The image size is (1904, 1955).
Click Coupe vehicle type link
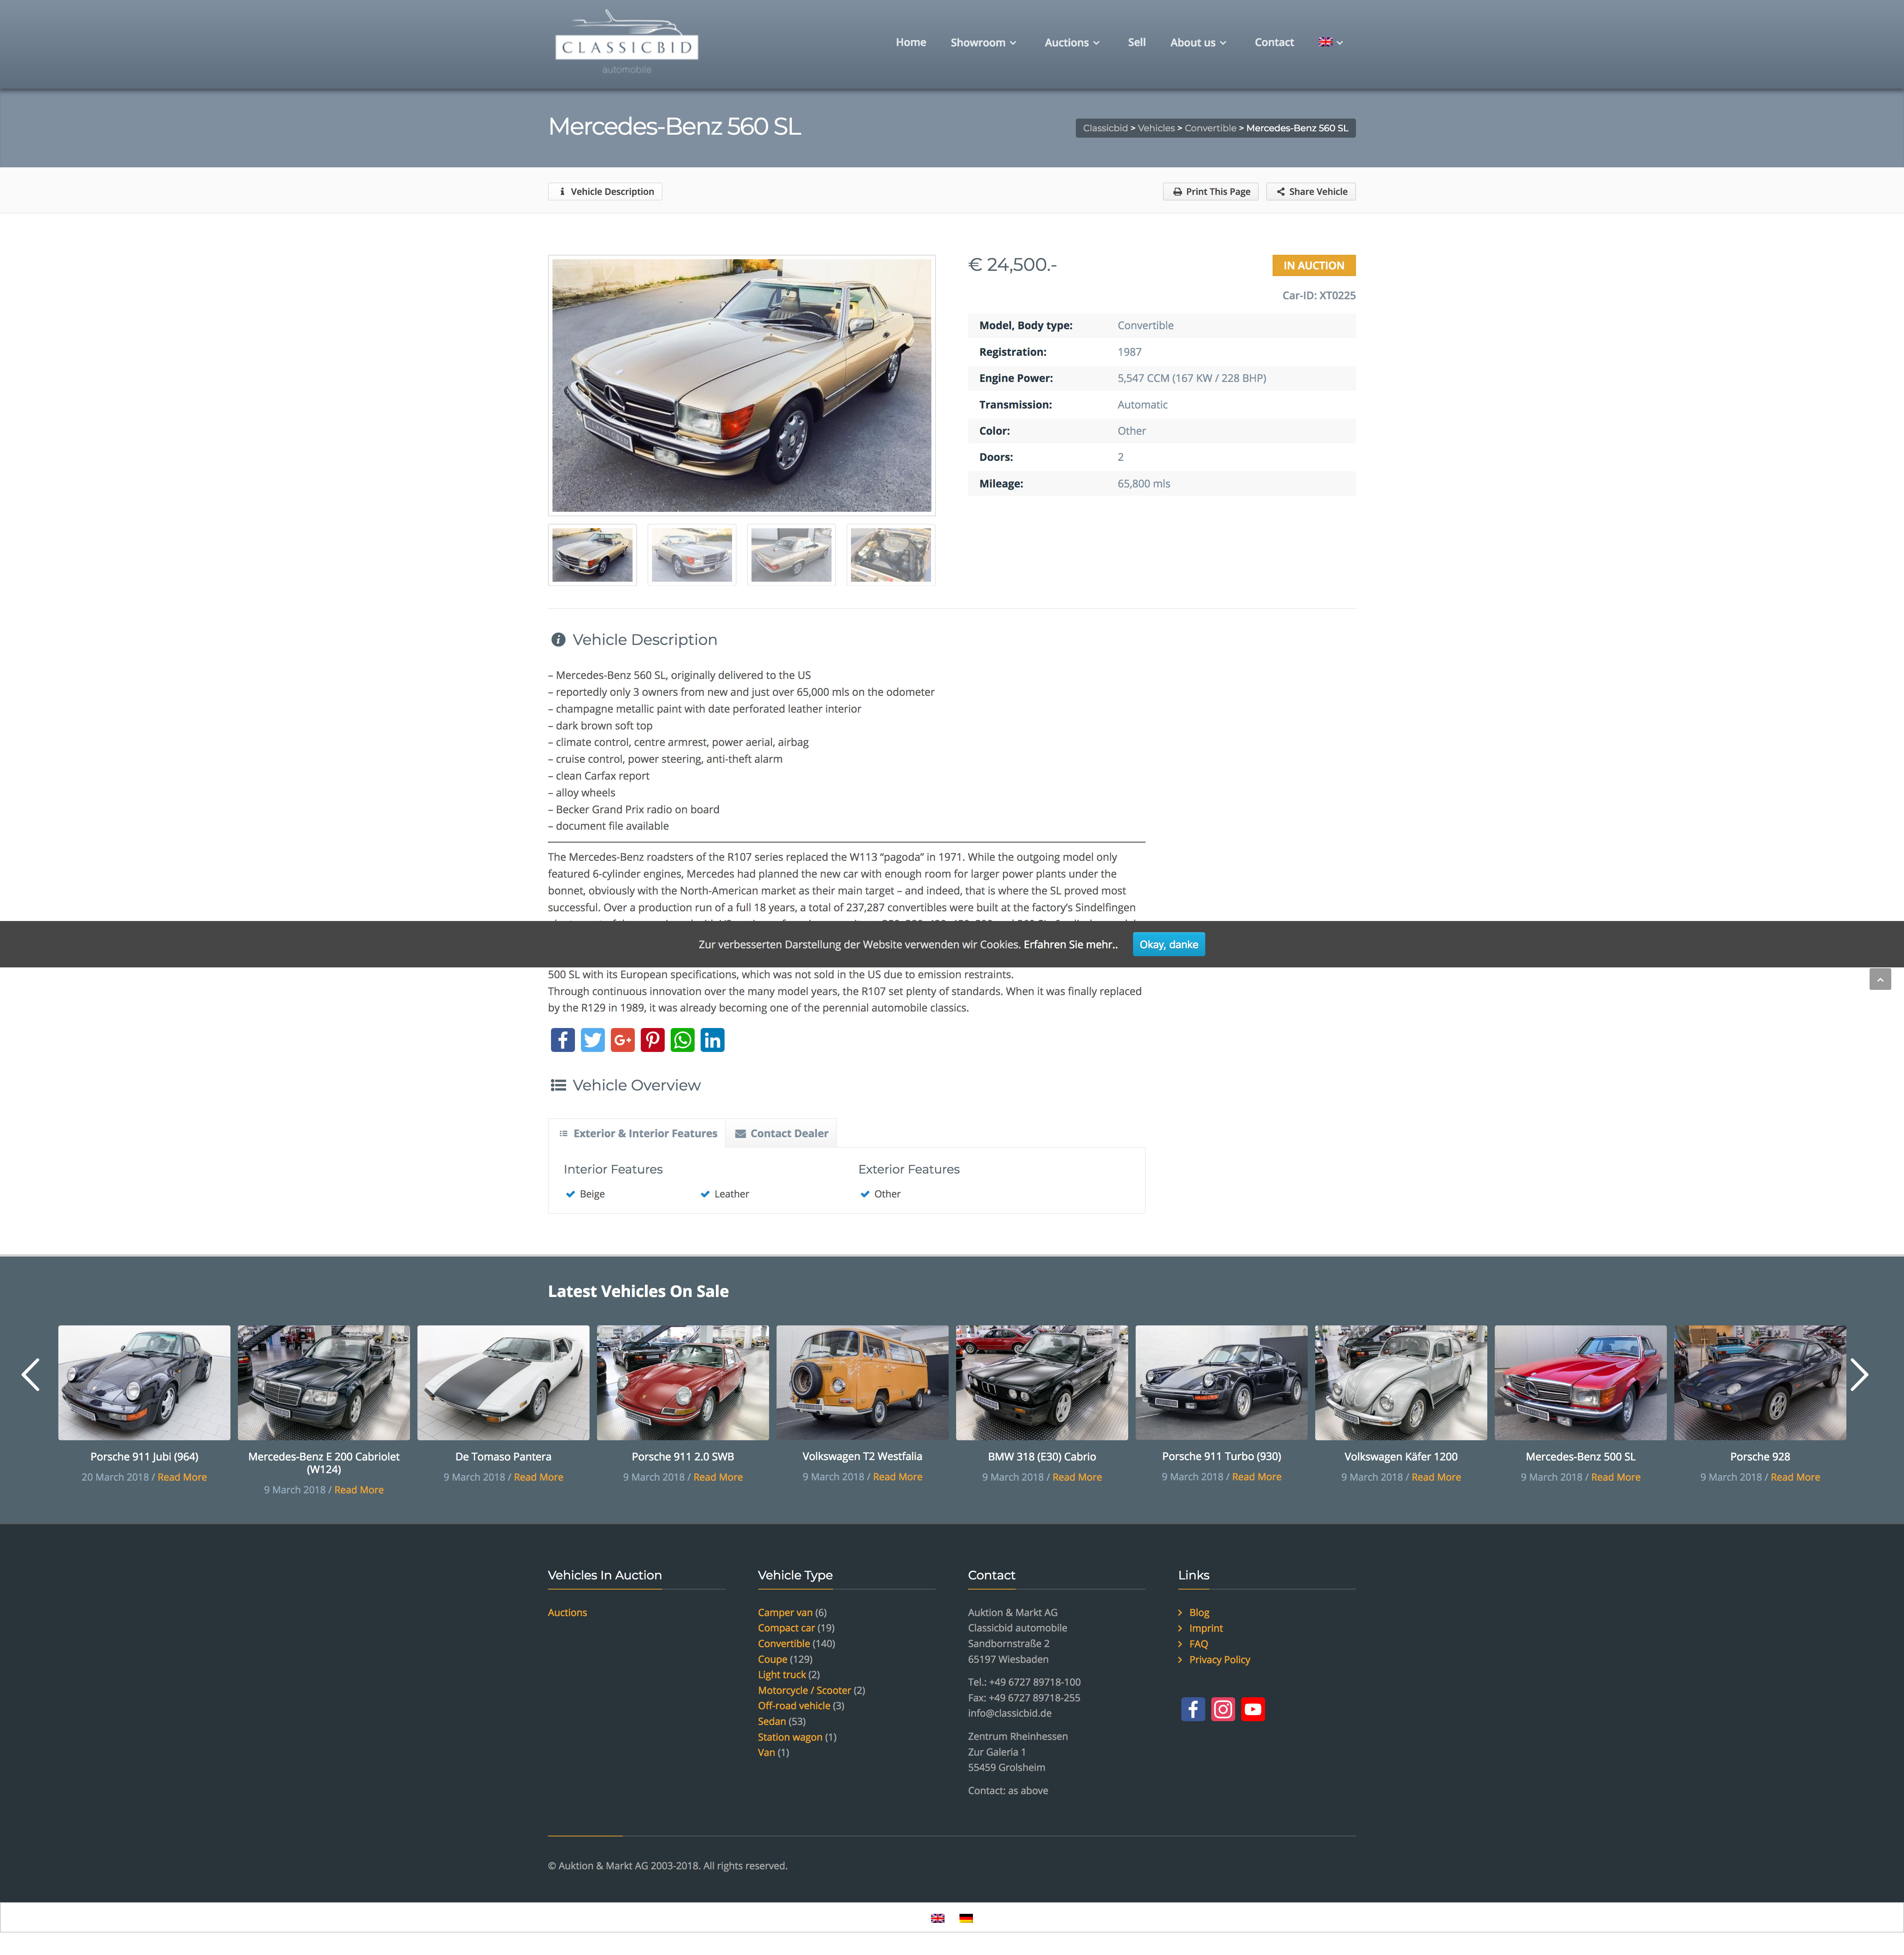(772, 1659)
